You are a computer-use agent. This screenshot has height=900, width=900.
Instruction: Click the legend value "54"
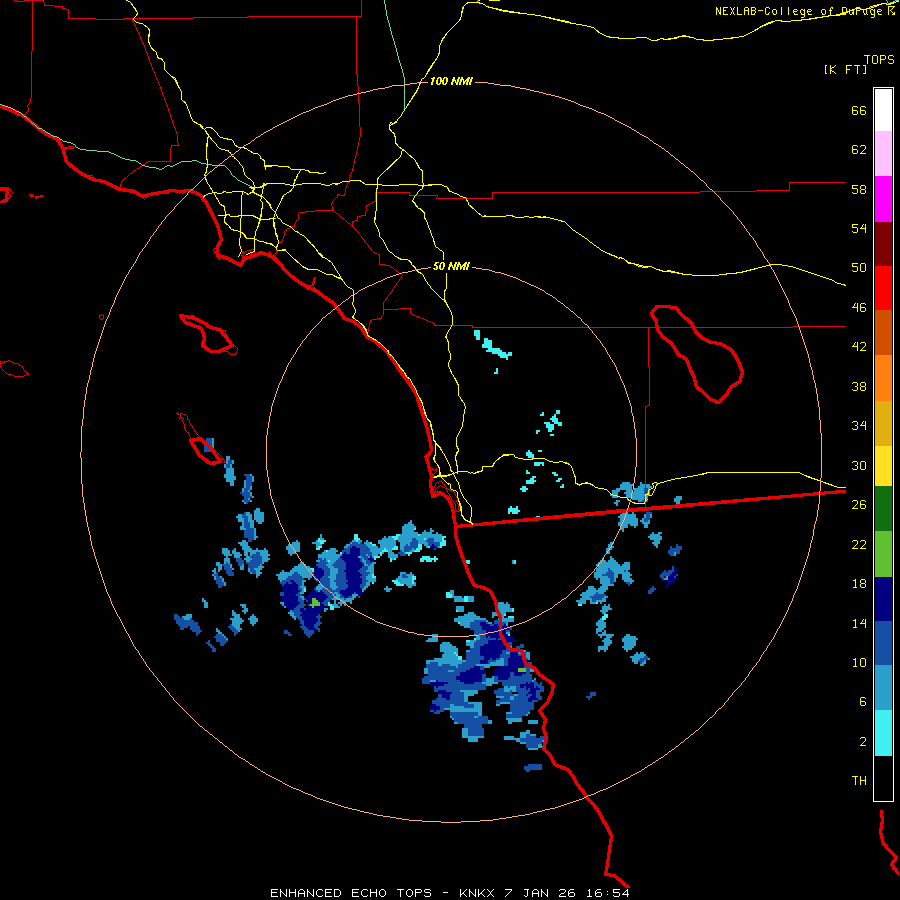click(859, 228)
